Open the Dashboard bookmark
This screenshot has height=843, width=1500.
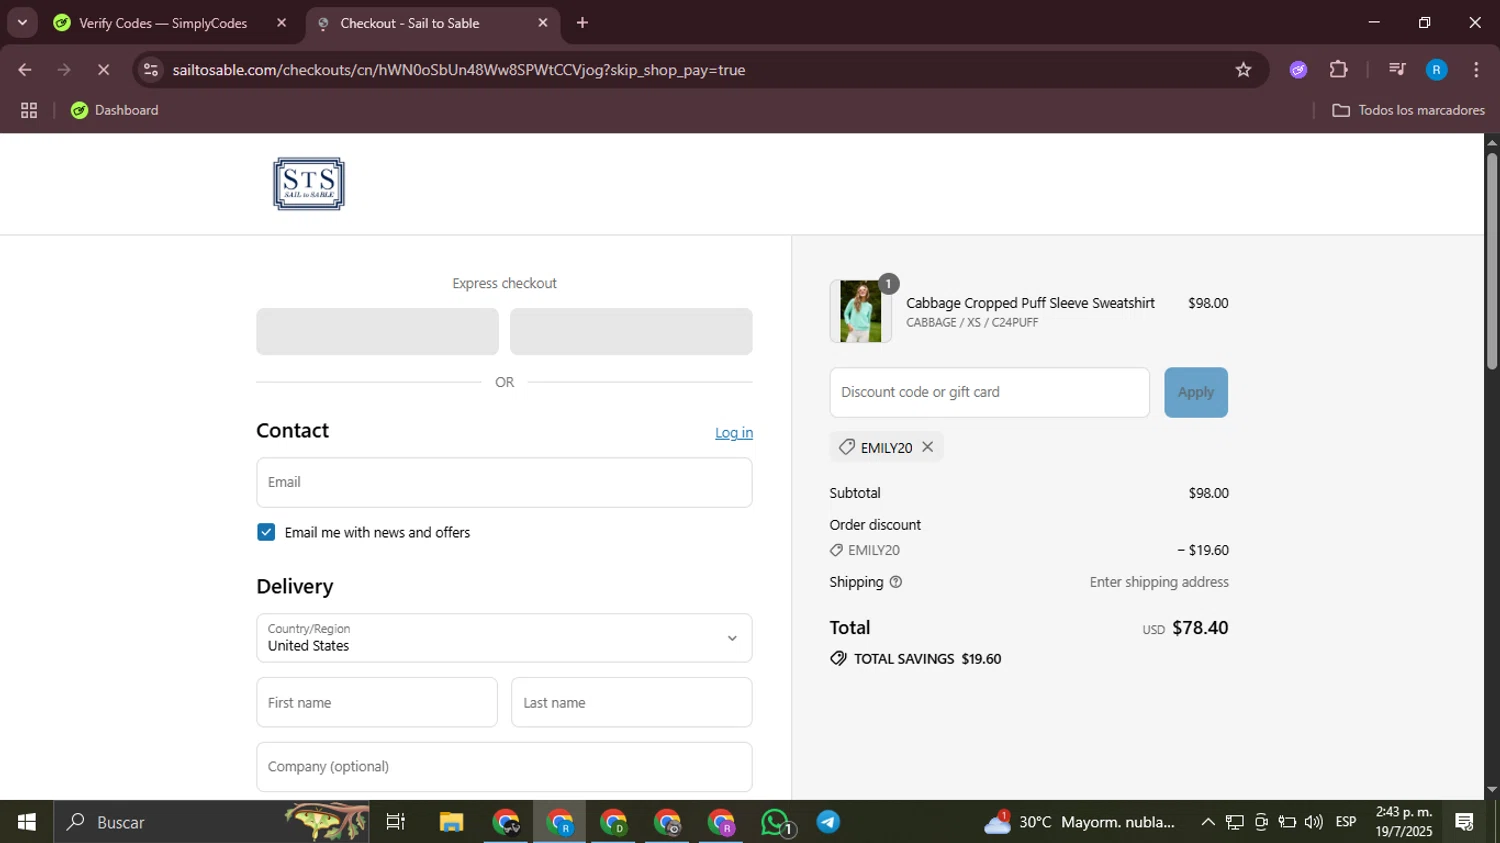[x=115, y=111]
